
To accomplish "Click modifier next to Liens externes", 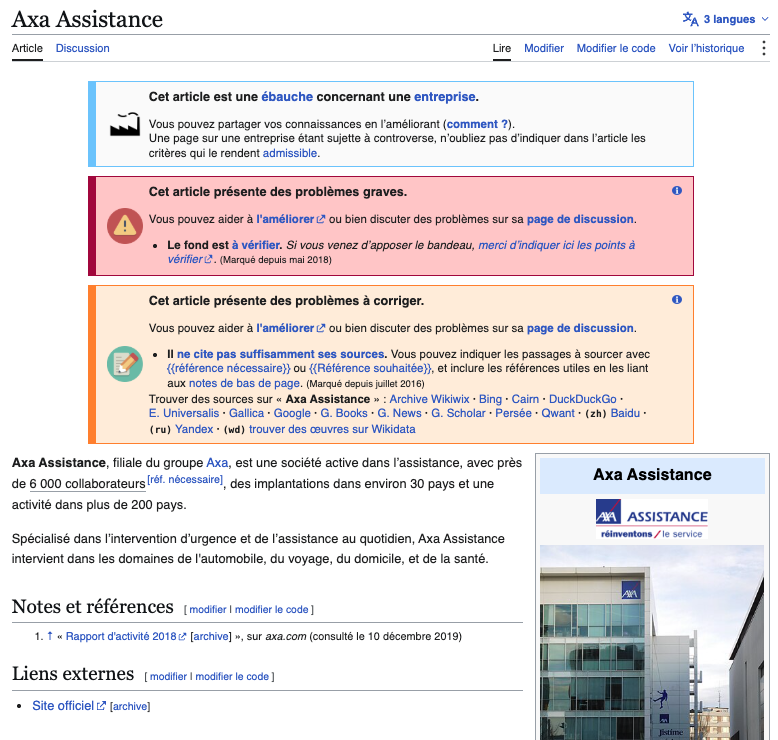I will [169, 676].
